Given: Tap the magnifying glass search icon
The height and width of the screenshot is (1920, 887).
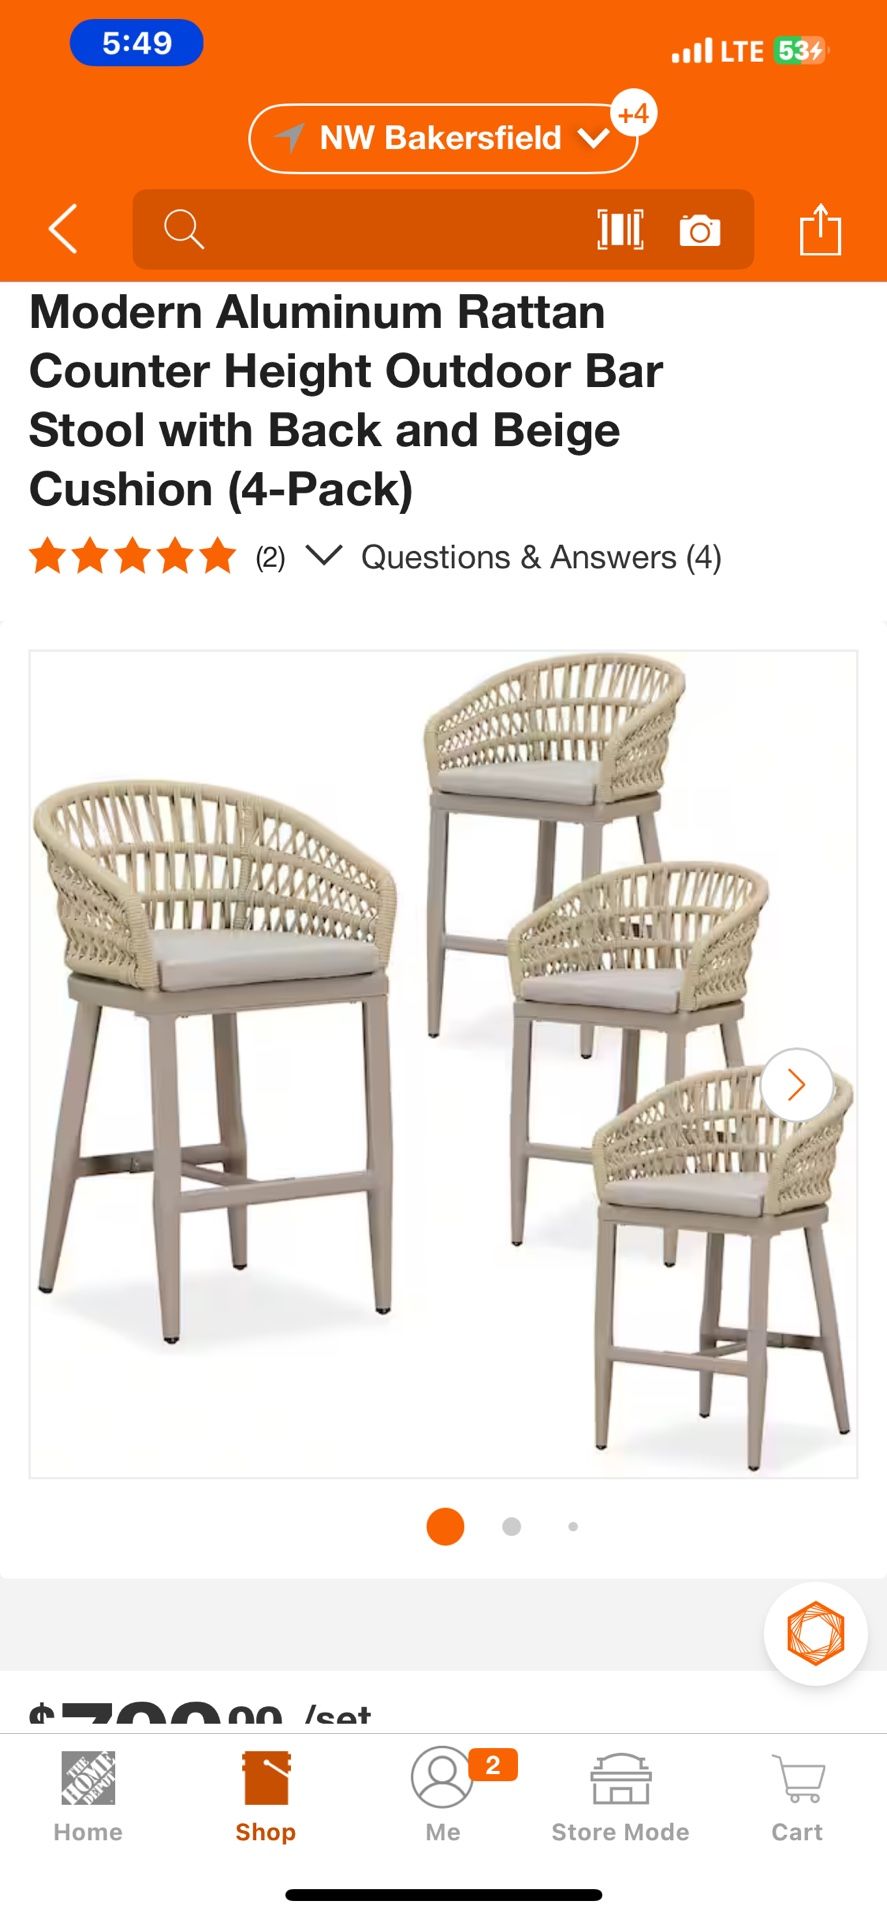Looking at the screenshot, I should tap(184, 229).
